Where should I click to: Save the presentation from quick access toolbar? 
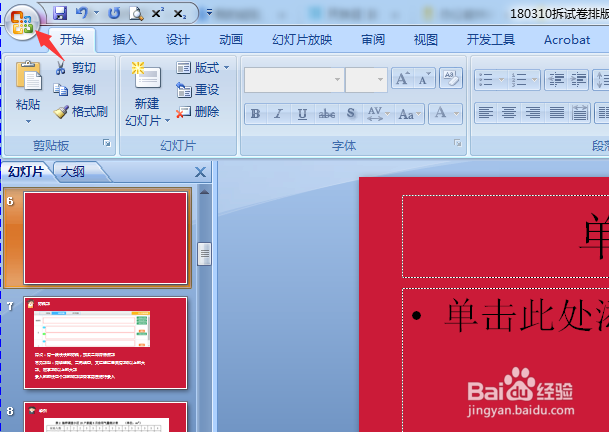(x=60, y=13)
